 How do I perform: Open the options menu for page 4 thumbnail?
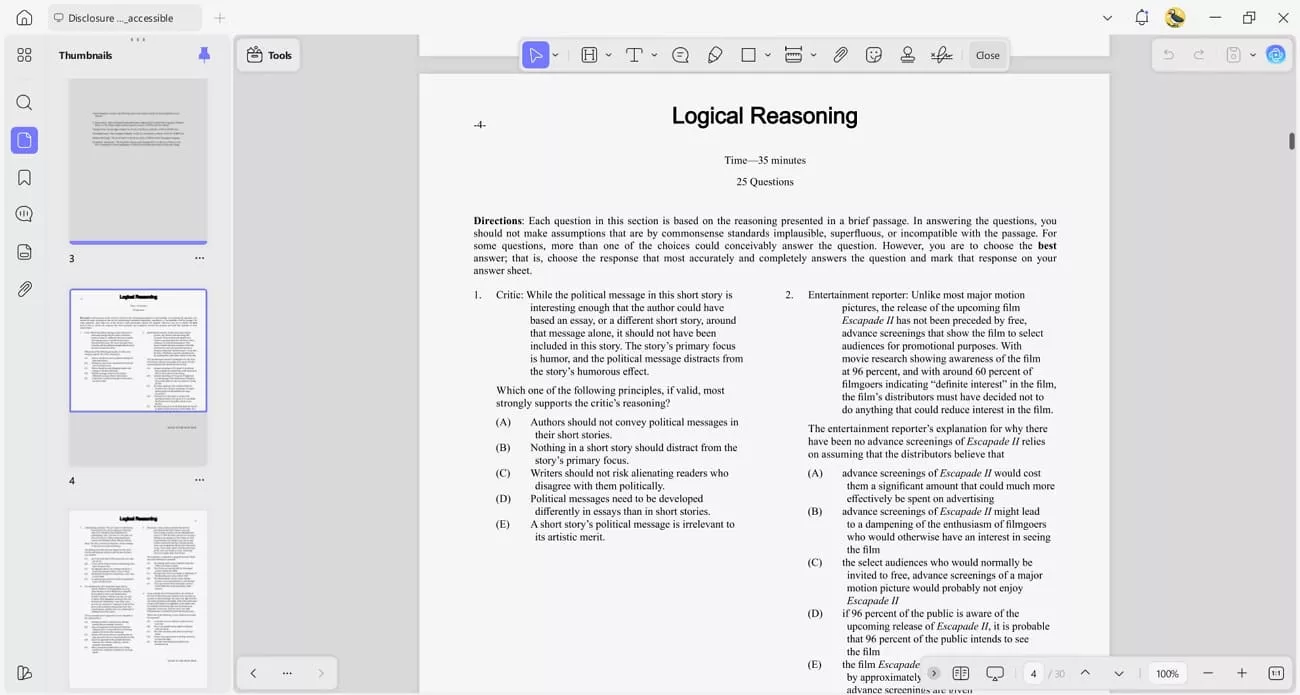point(199,480)
